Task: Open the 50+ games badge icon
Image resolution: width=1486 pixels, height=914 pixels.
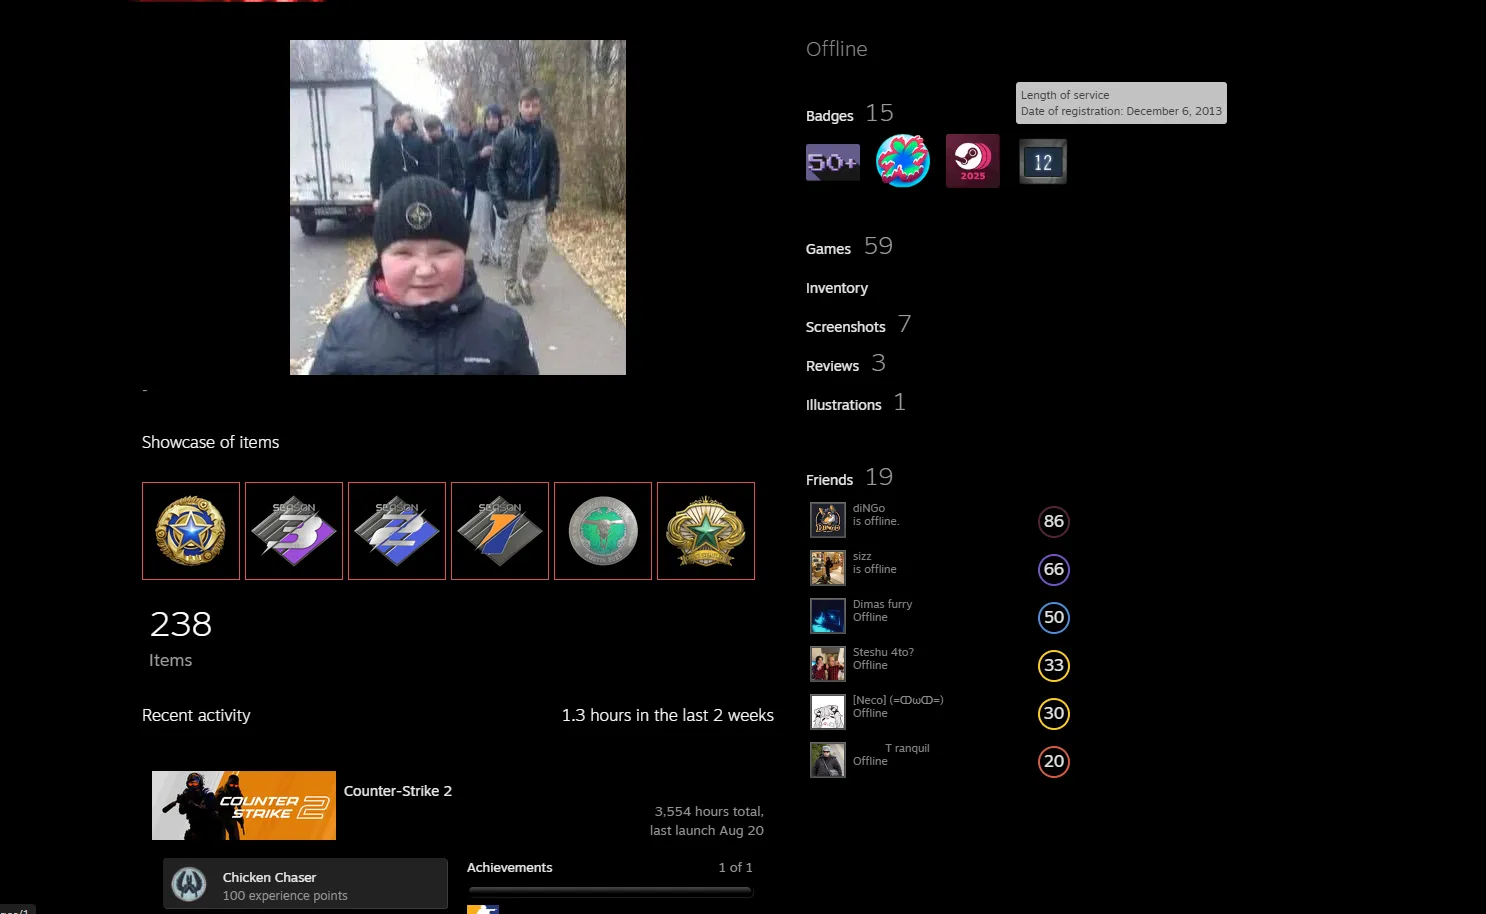Action: click(x=833, y=162)
